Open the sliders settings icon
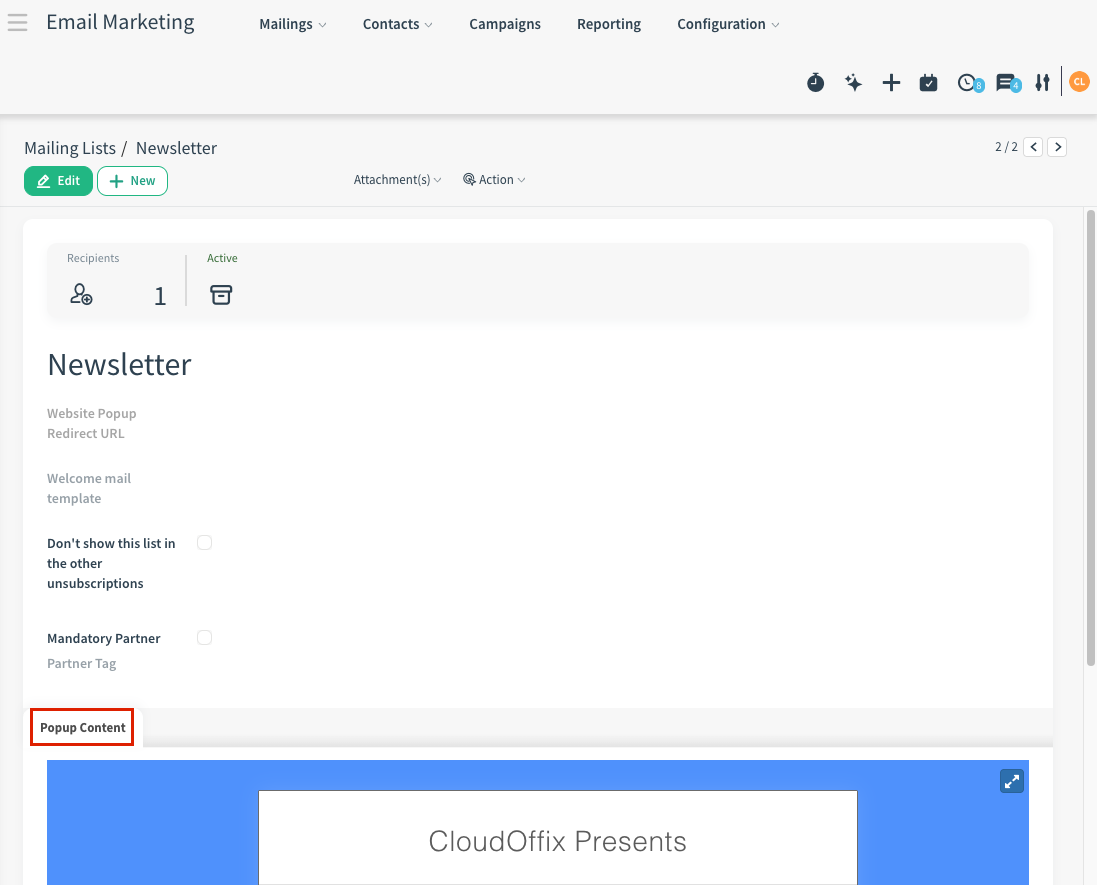Screen dimensions: 1097x885 pyautogui.click(x=1042, y=83)
